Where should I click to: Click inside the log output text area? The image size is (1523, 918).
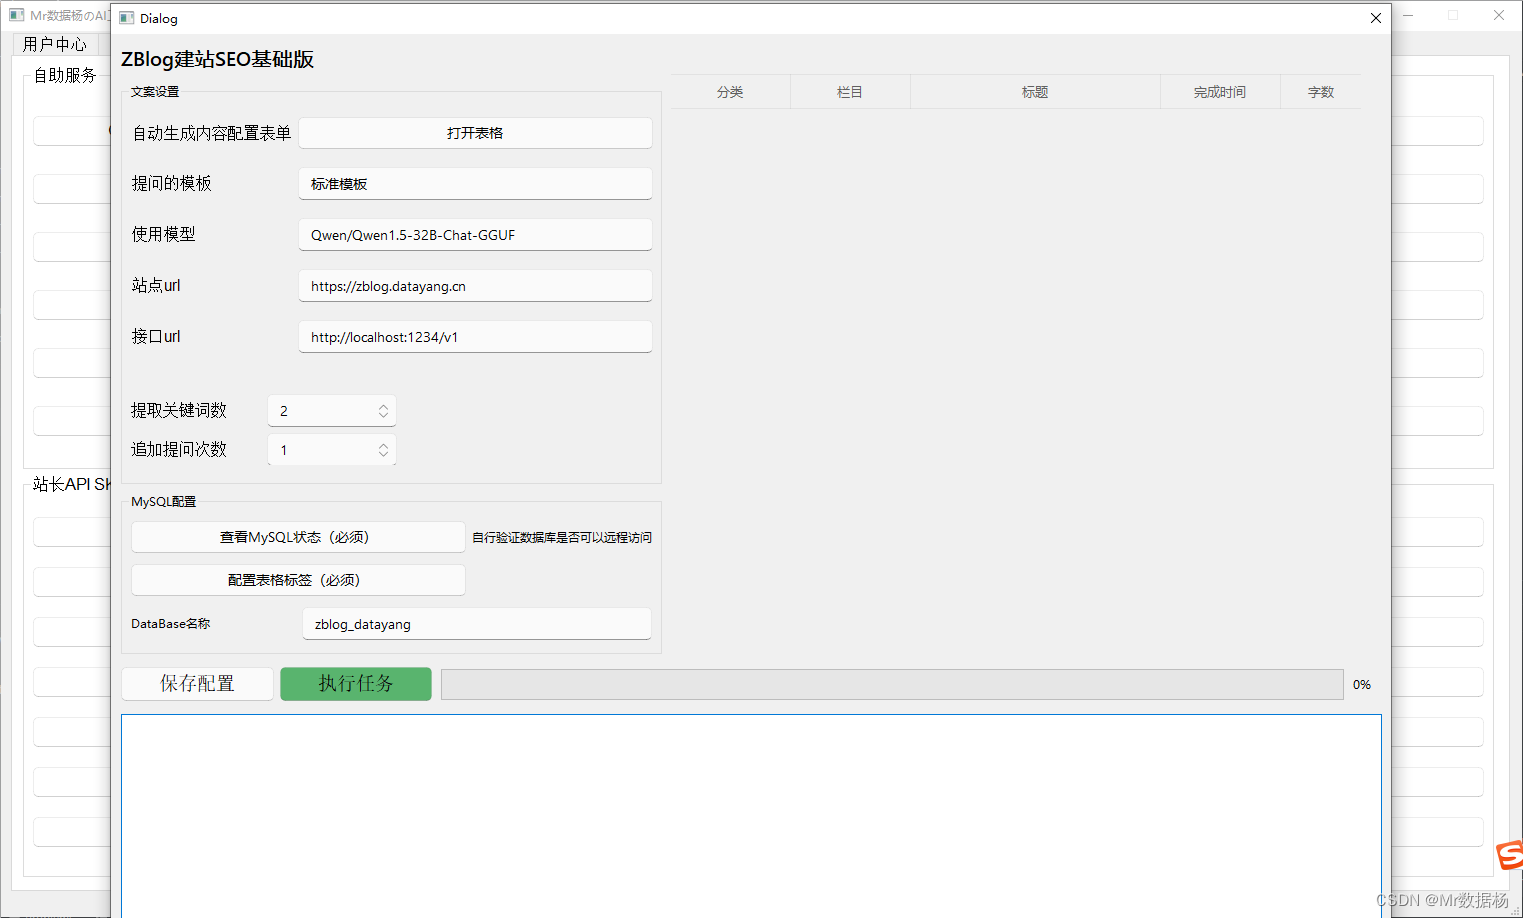coord(751,815)
